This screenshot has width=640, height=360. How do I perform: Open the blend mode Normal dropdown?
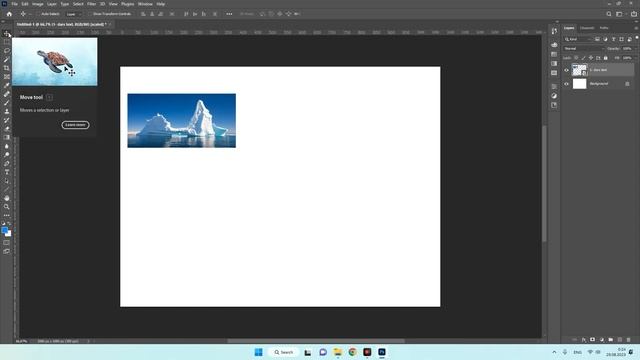[x=583, y=49]
